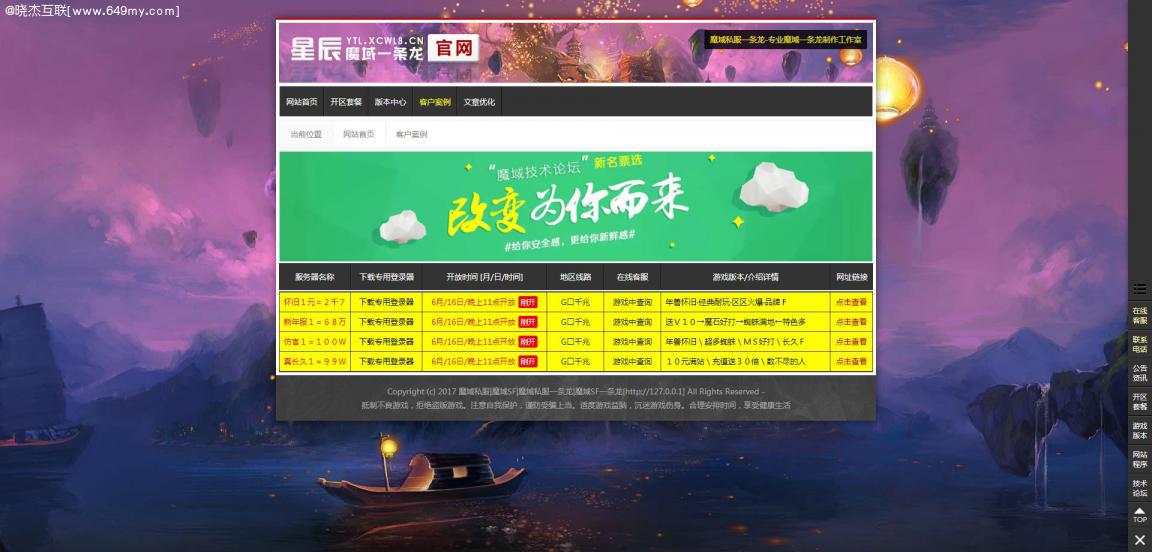Click the green 魔域技术论坛 banner image

point(575,206)
